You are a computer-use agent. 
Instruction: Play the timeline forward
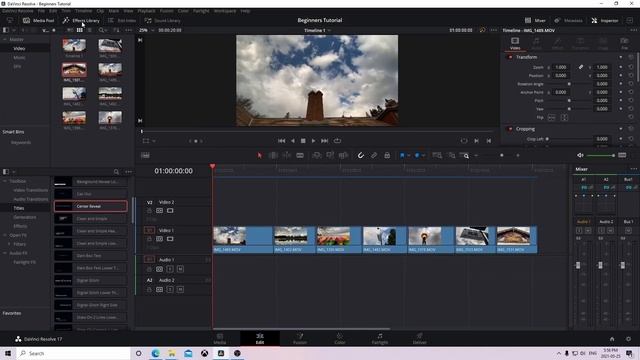pyautogui.click(x=313, y=141)
